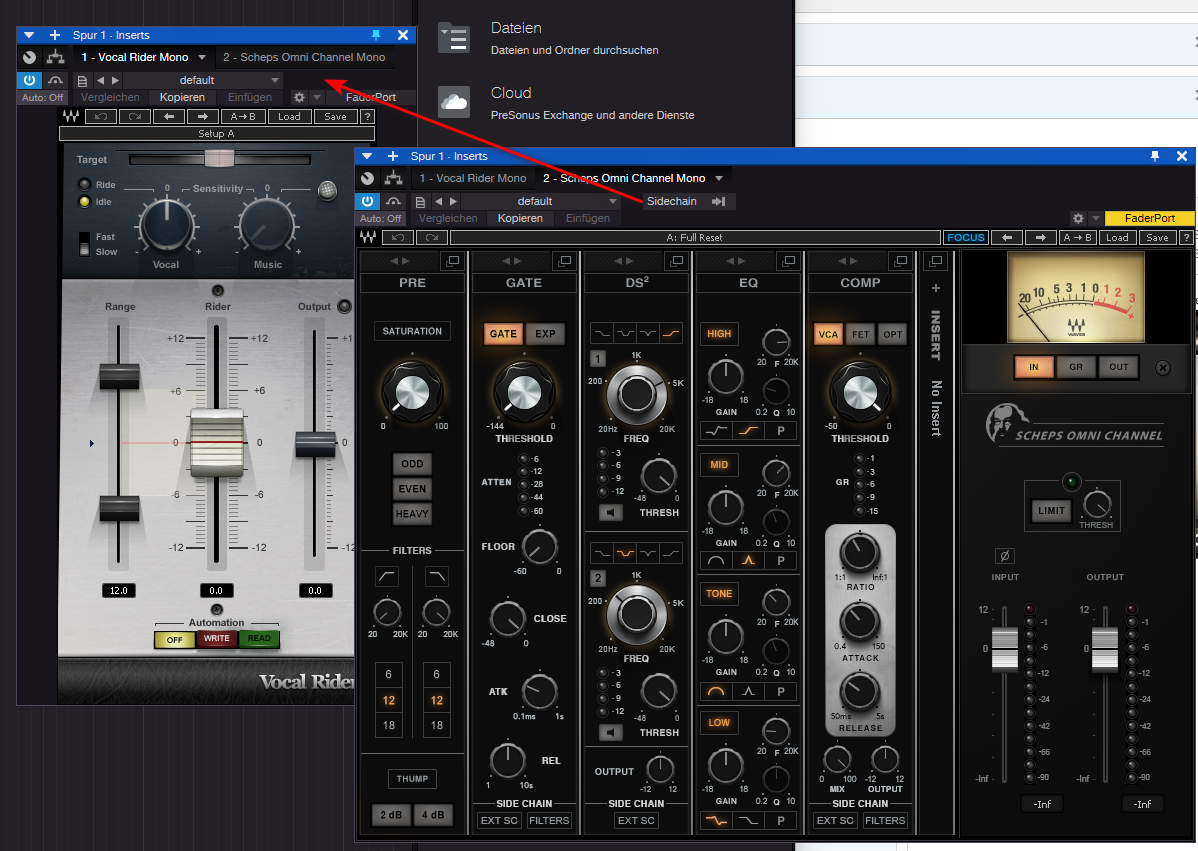Click the Cloud icon
1198x851 pixels.
(x=454, y=102)
